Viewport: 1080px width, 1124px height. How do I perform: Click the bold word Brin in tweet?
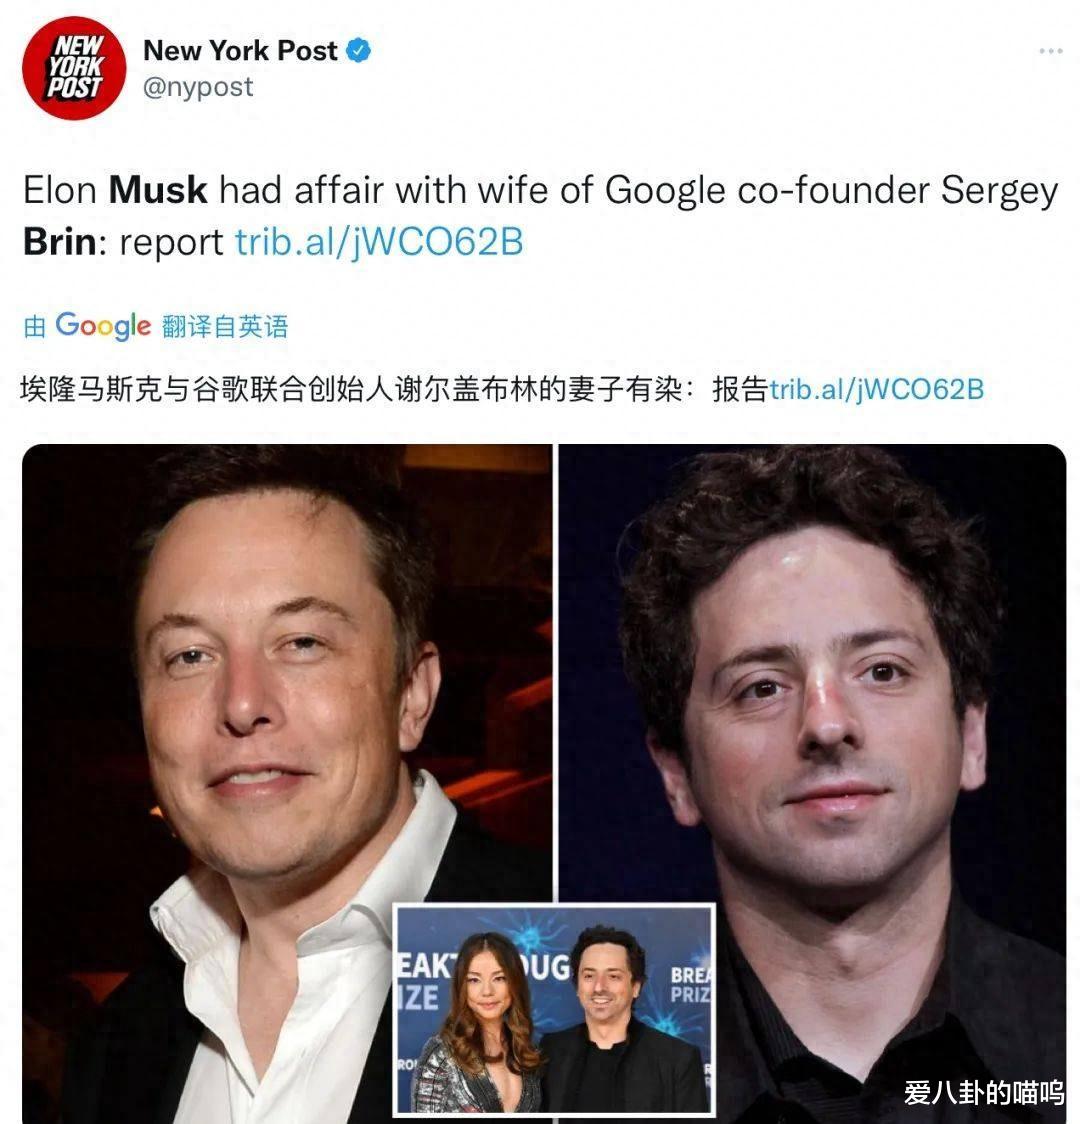point(60,242)
